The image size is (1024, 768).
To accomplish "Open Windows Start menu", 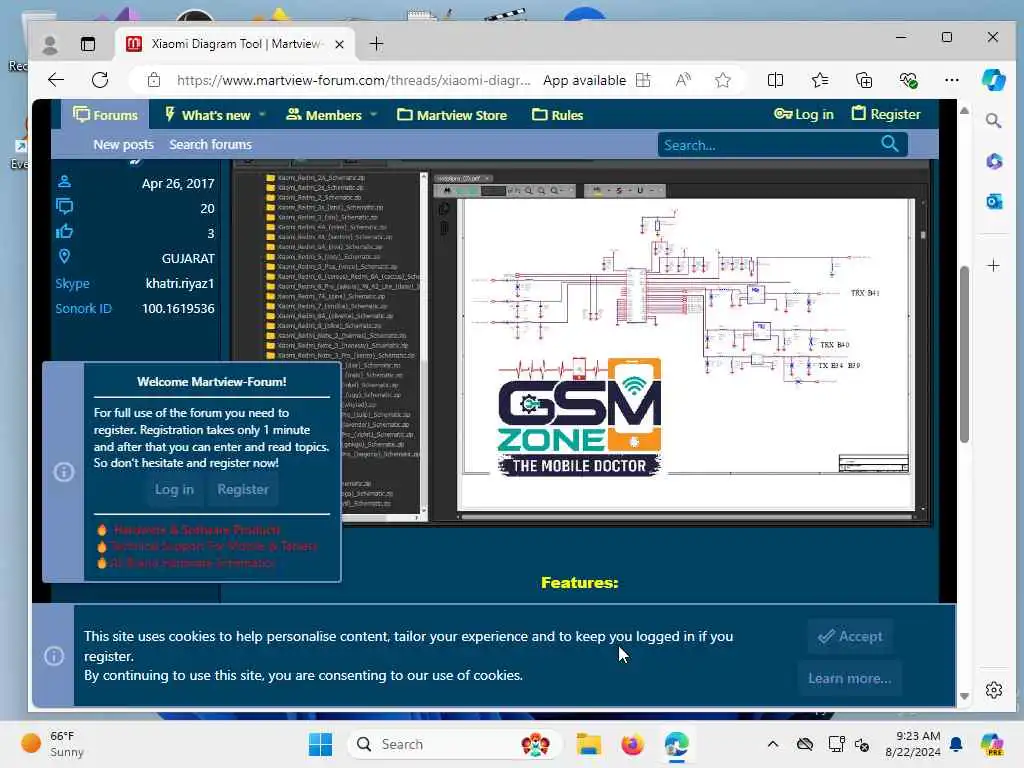I will point(320,744).
